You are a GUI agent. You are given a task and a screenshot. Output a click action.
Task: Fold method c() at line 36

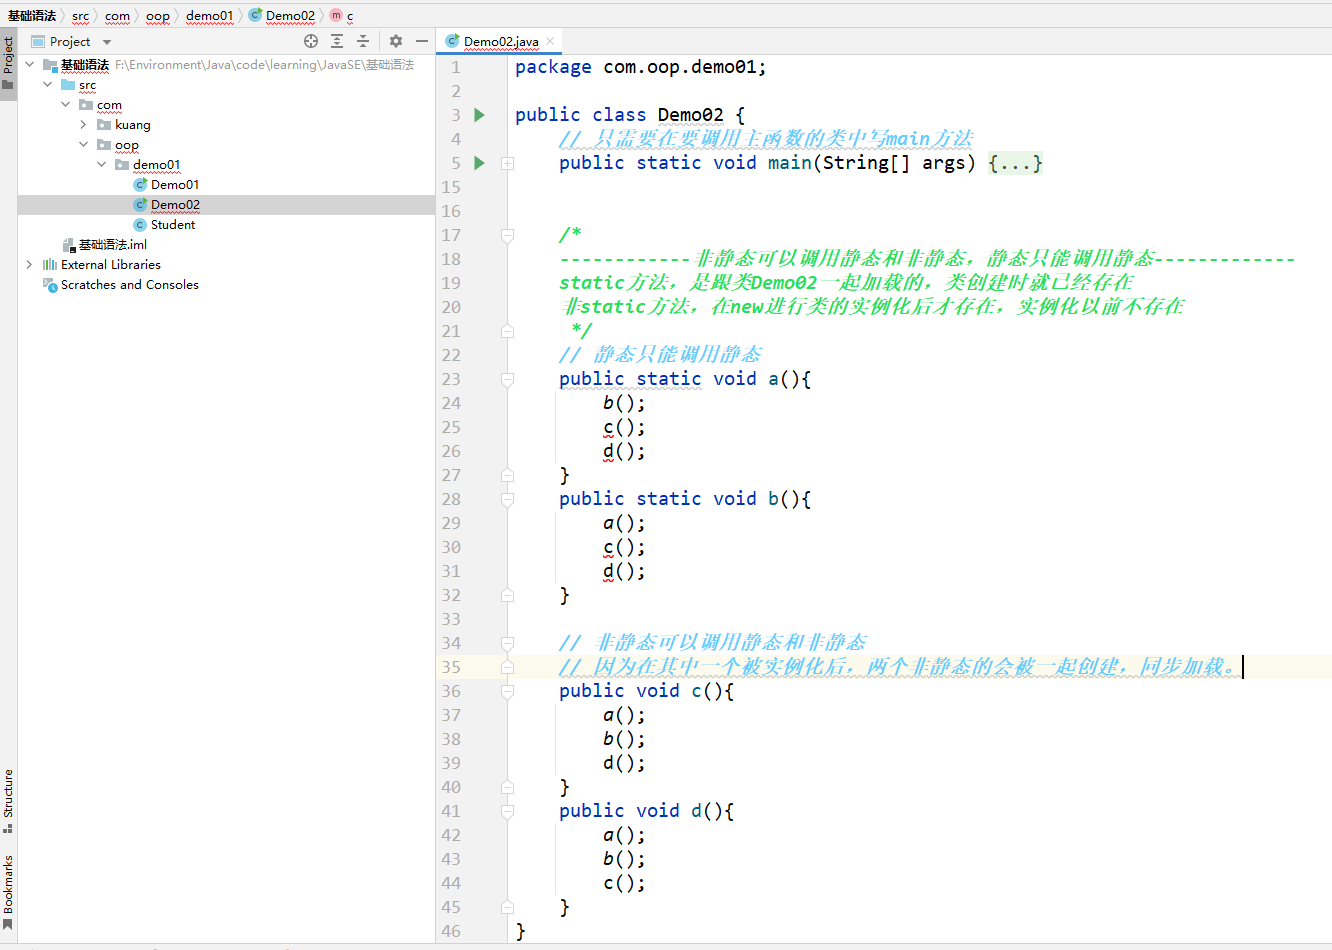pos(508,691)
